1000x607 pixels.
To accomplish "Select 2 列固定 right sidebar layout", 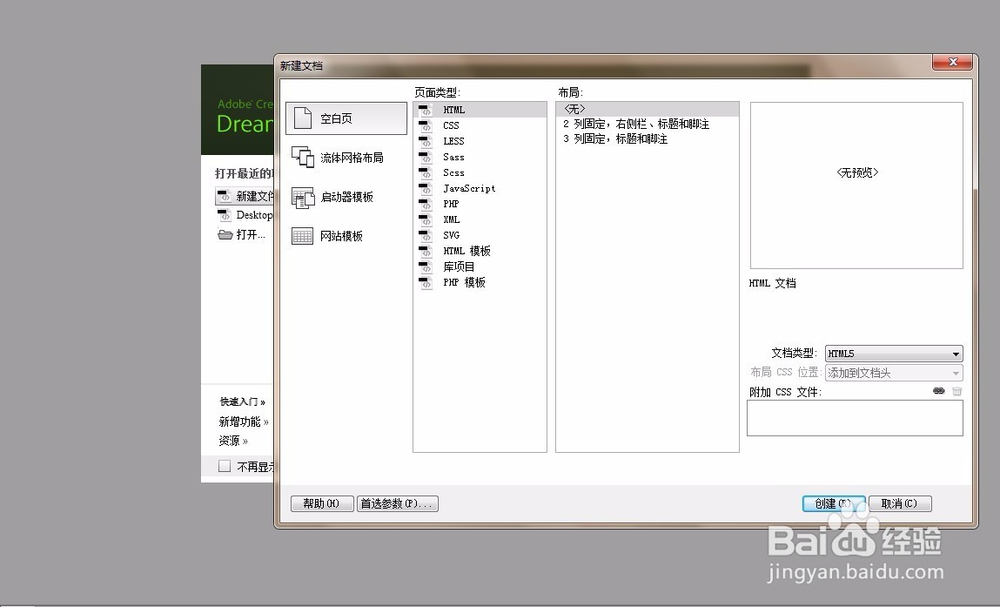I will [647, 124].
